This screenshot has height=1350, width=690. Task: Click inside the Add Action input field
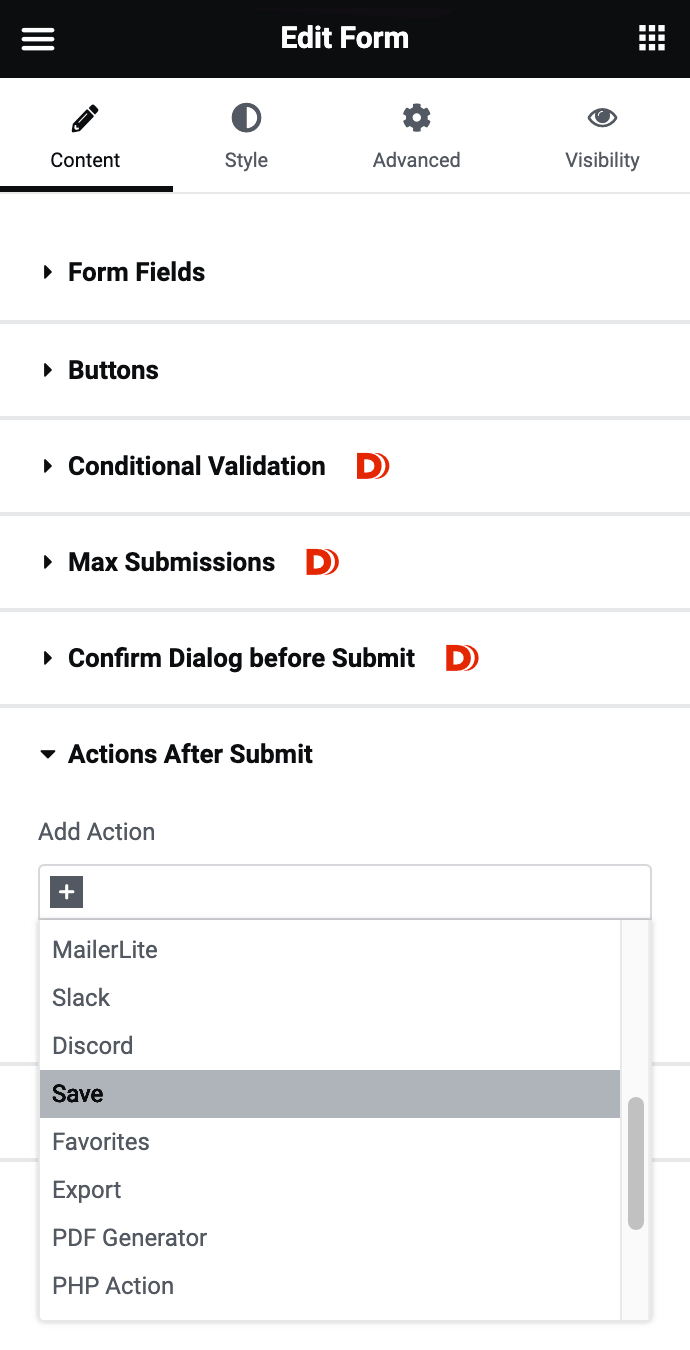click(x=360, y=892)
